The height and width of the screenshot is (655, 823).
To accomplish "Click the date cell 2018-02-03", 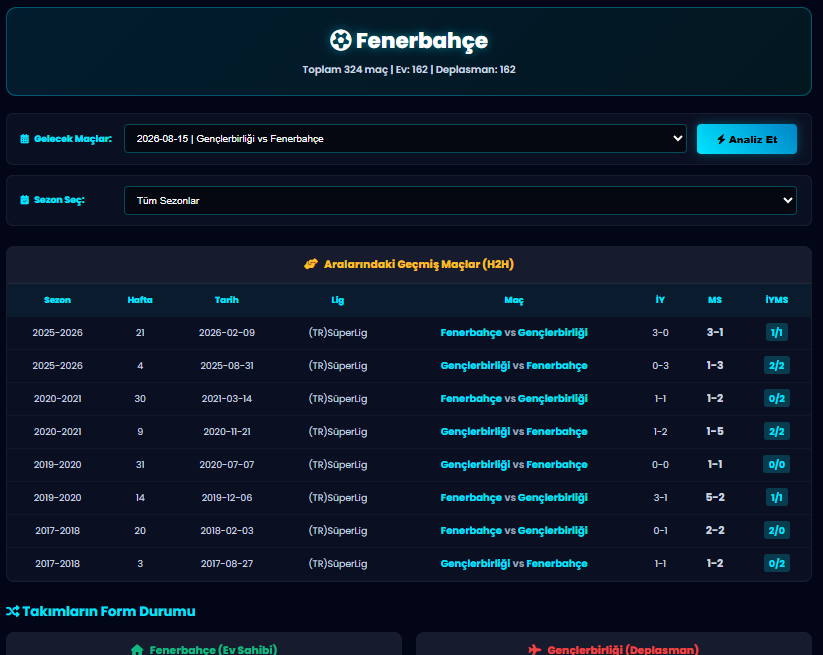I will pyautogui.click(x=227, y=531).
